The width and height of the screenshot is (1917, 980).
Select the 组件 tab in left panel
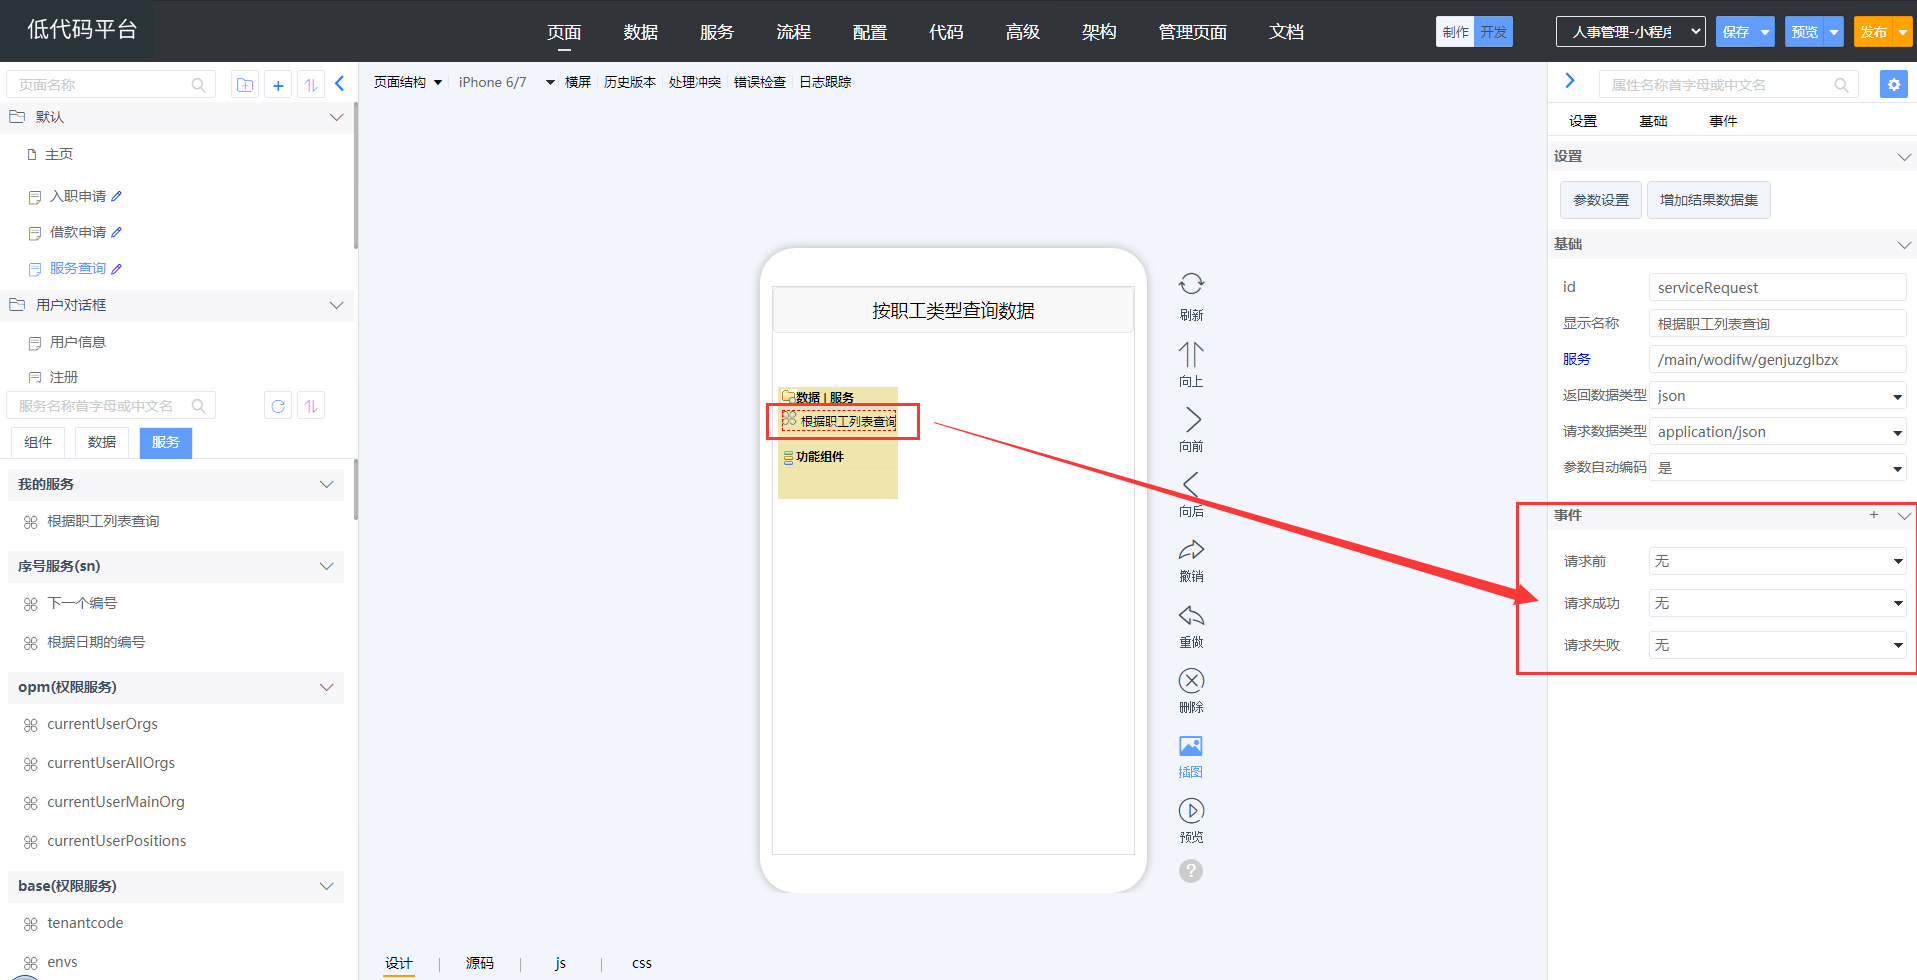tap(38, 442)
